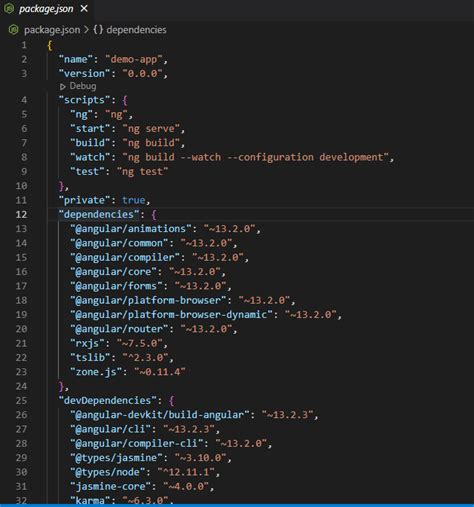Click "@angular/animations" dependency name

pos(131,229)
